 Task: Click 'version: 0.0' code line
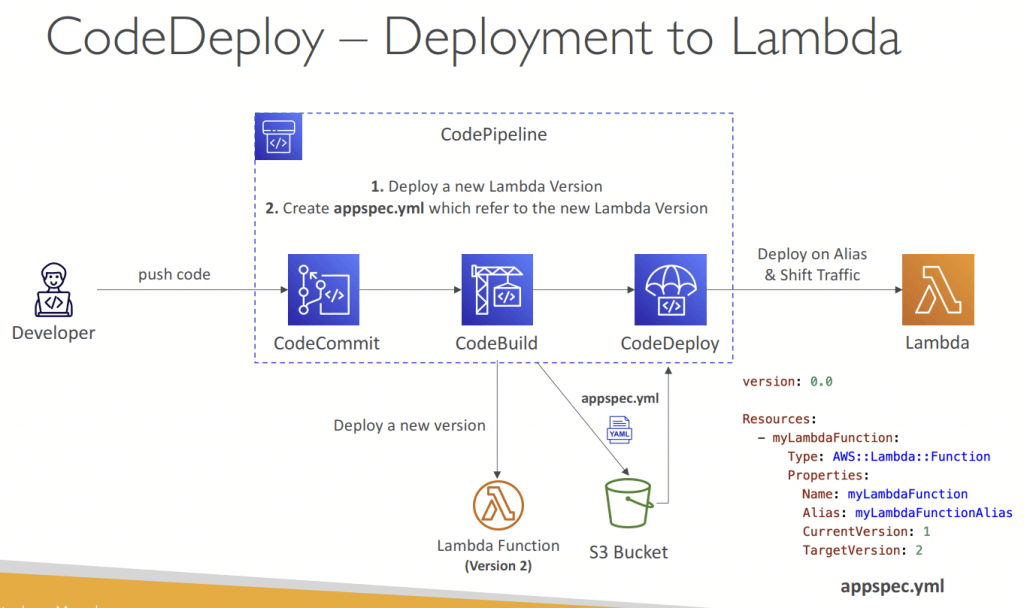788,381
